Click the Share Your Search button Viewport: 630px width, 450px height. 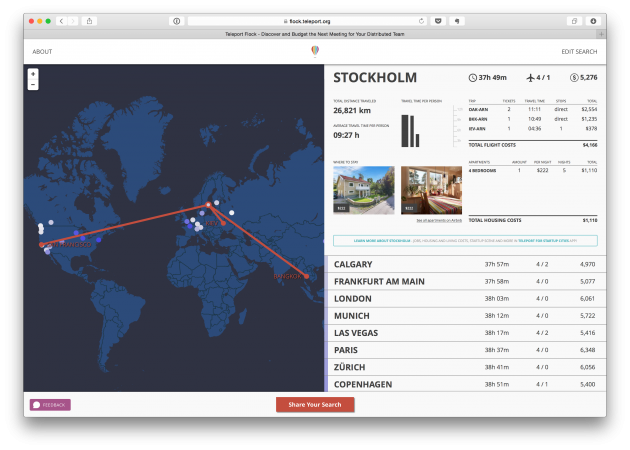click(x=315, y=404)
